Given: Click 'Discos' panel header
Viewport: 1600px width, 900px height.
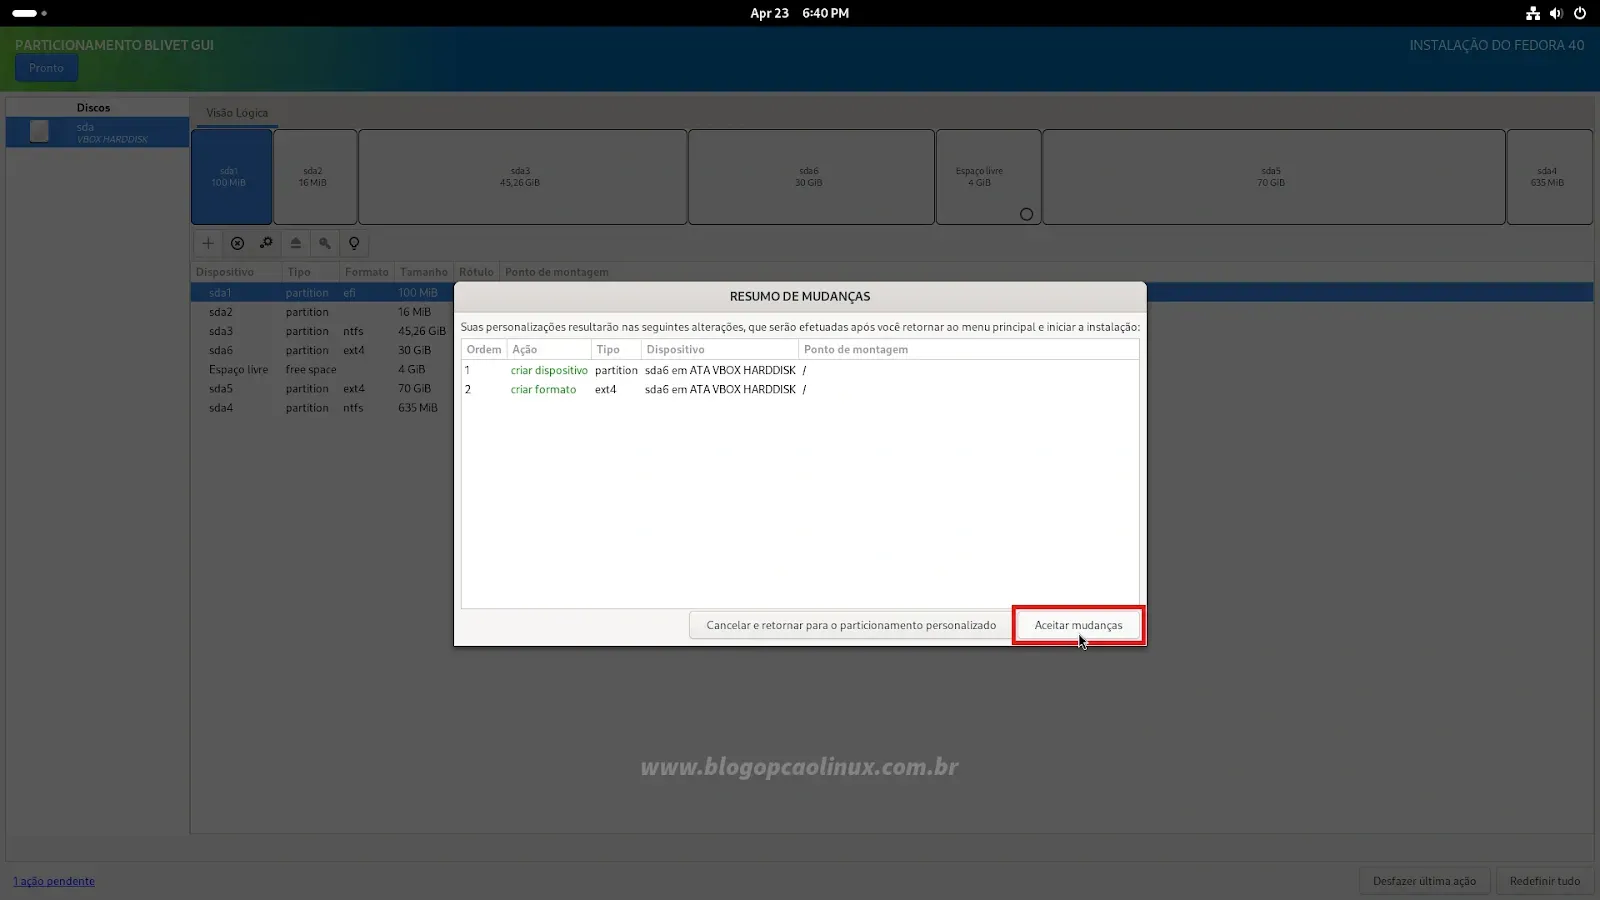Looking at the screenshot, I should click(94, 108).
